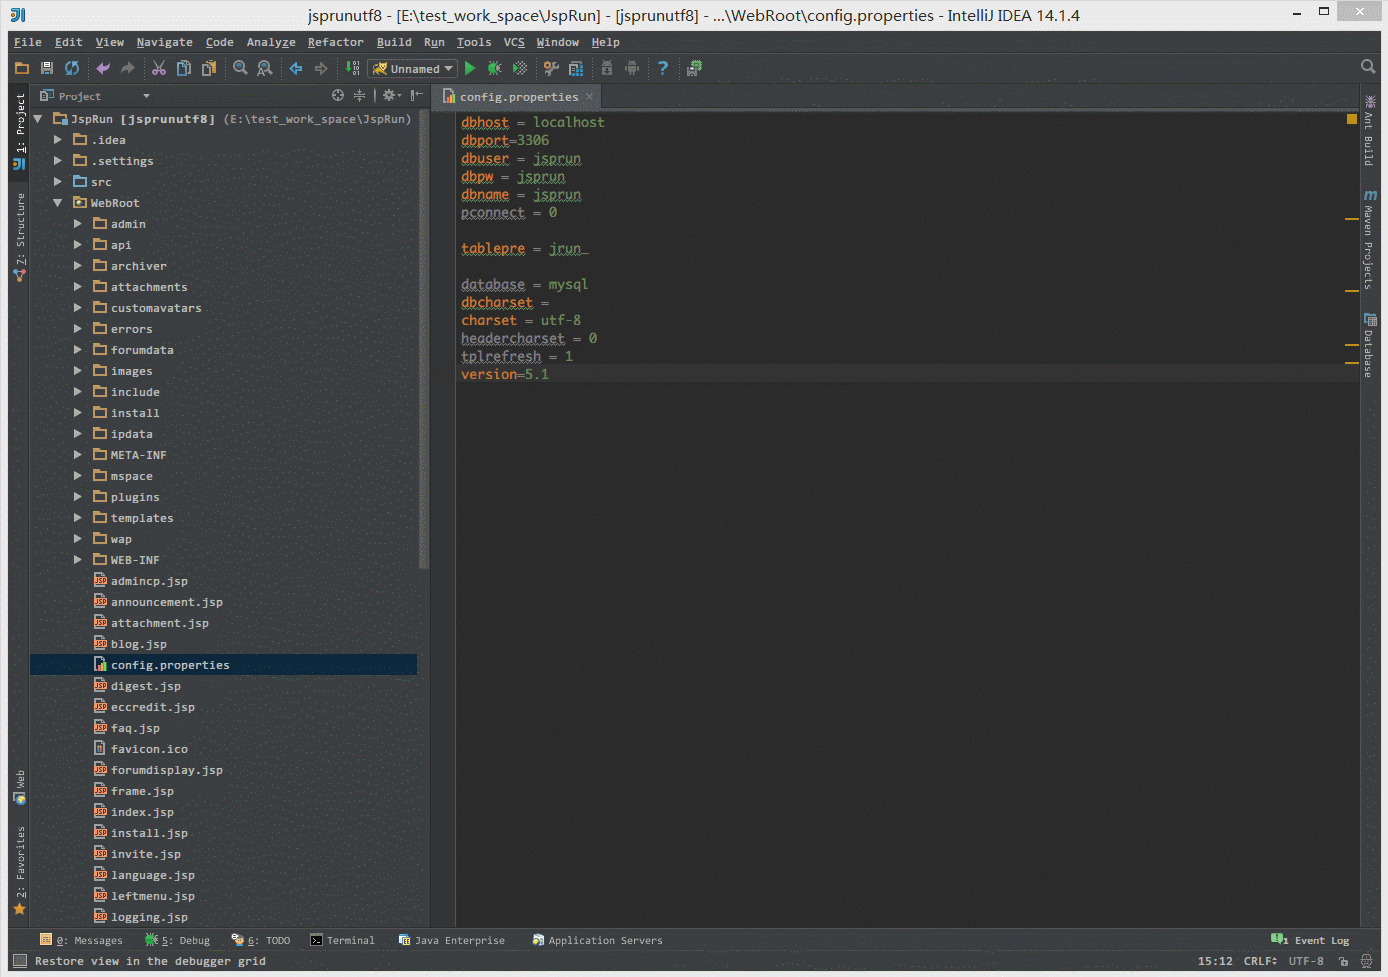Expand the src folder in project tree
Screen dimensions: 1388x977
pyautogui.click(x=58, y=182)
